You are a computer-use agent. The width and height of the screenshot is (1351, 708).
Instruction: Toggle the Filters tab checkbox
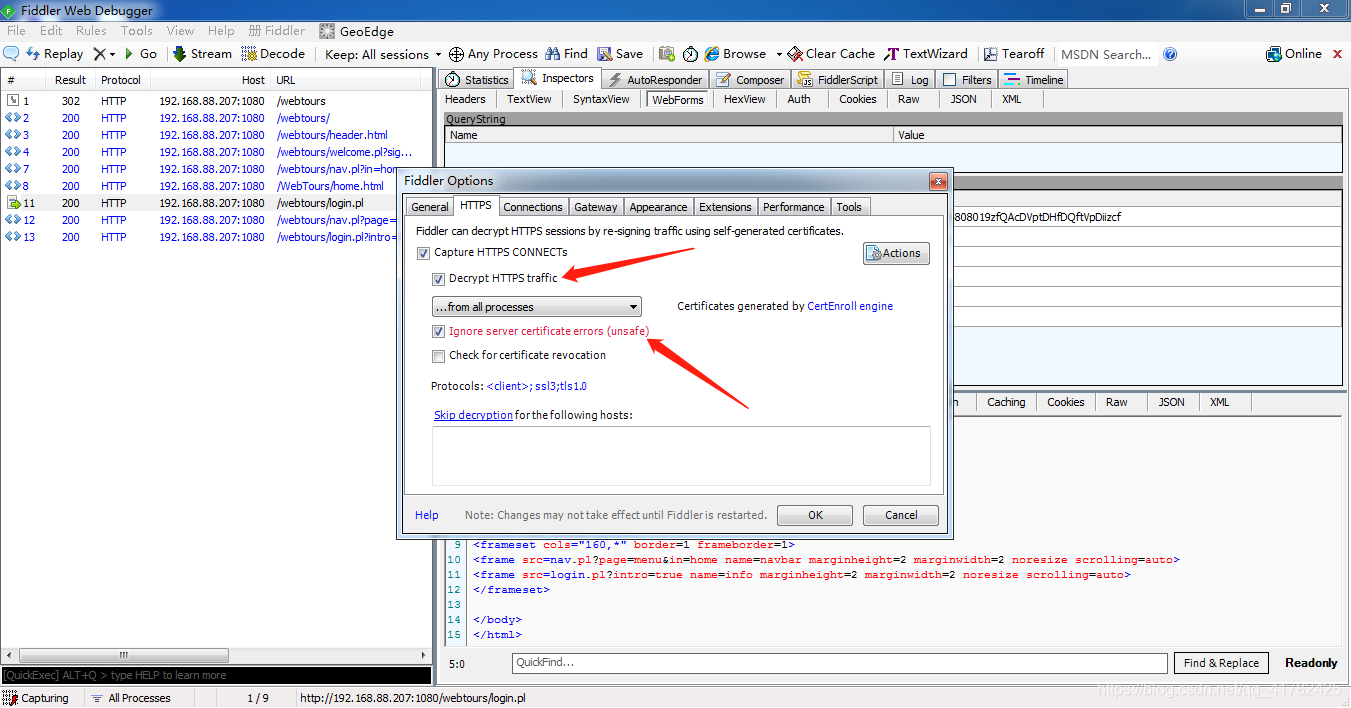pyautogui.click(x=949, y=80)
